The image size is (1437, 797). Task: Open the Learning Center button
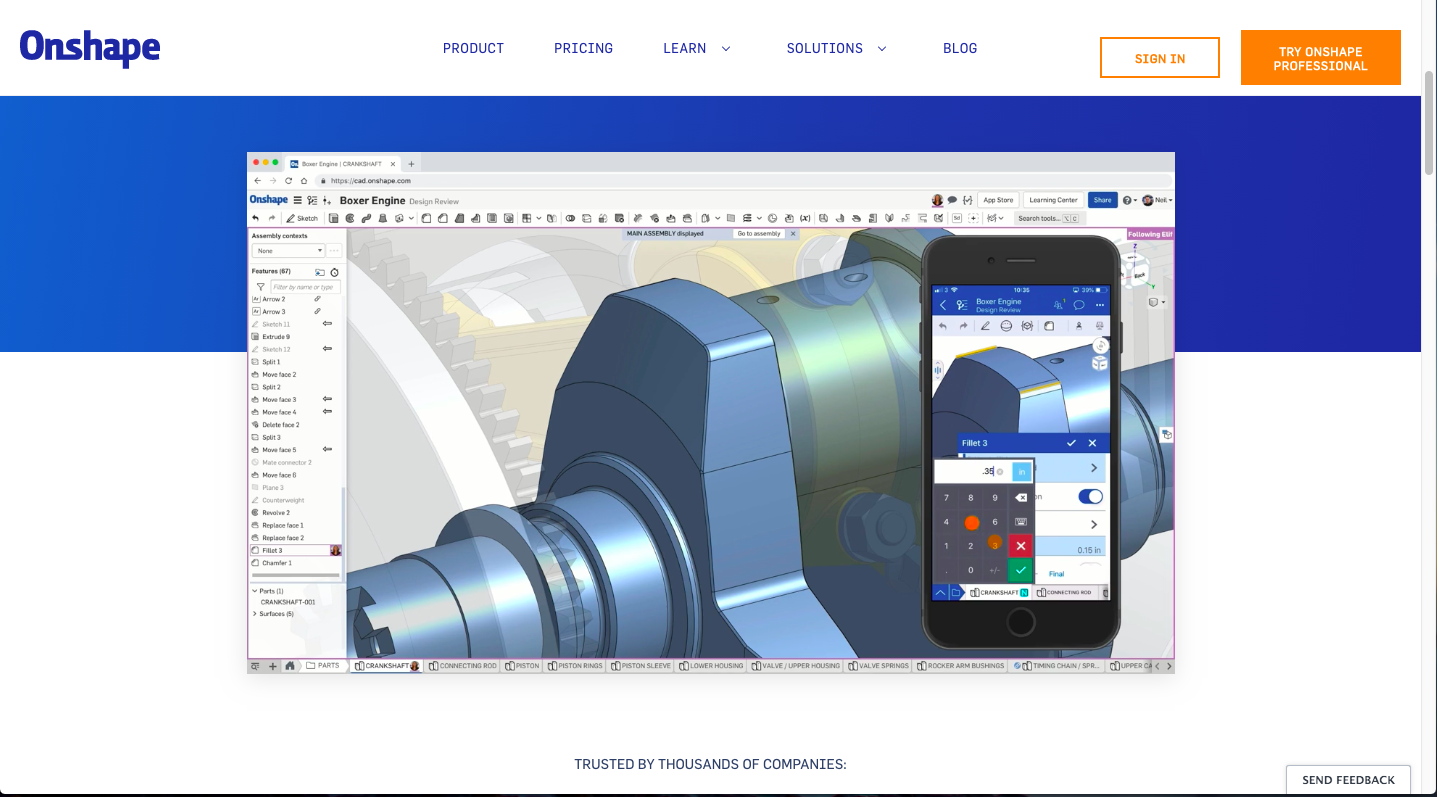click(x=1053, y=200)
